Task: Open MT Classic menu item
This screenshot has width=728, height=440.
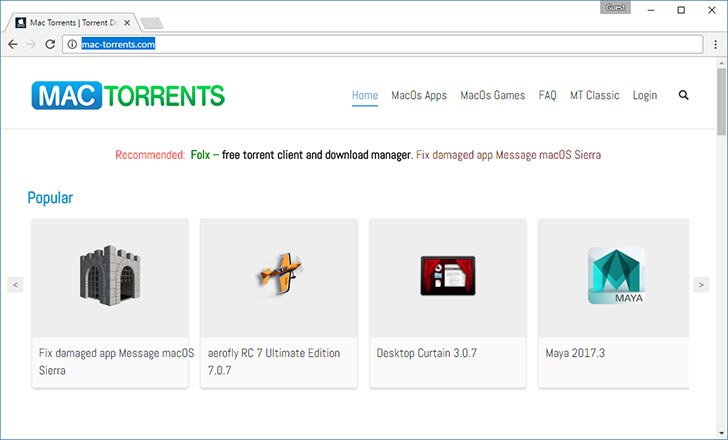Action: pyautogui.click(x=594, y=95)
